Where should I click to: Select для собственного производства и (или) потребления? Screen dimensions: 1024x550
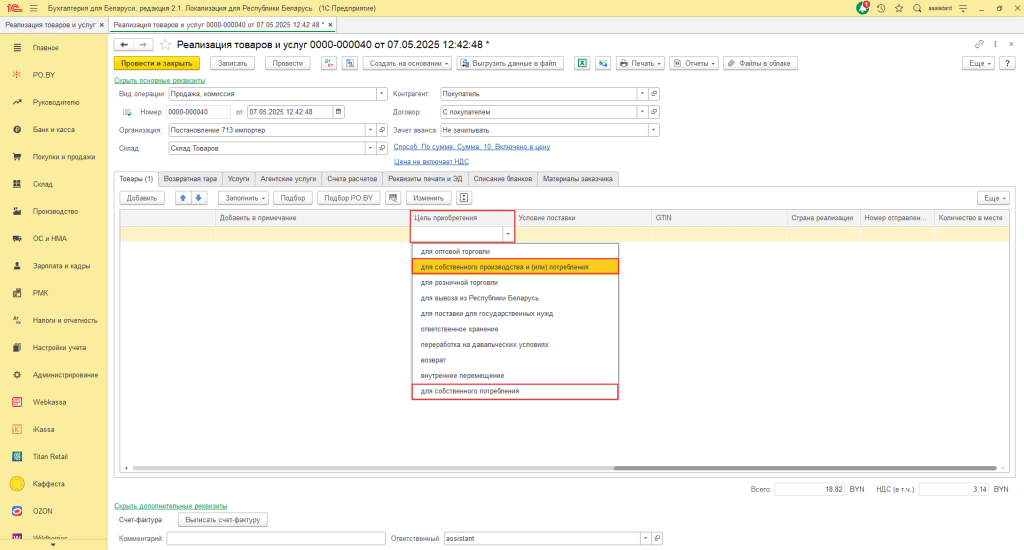click(x=515, y=267)
